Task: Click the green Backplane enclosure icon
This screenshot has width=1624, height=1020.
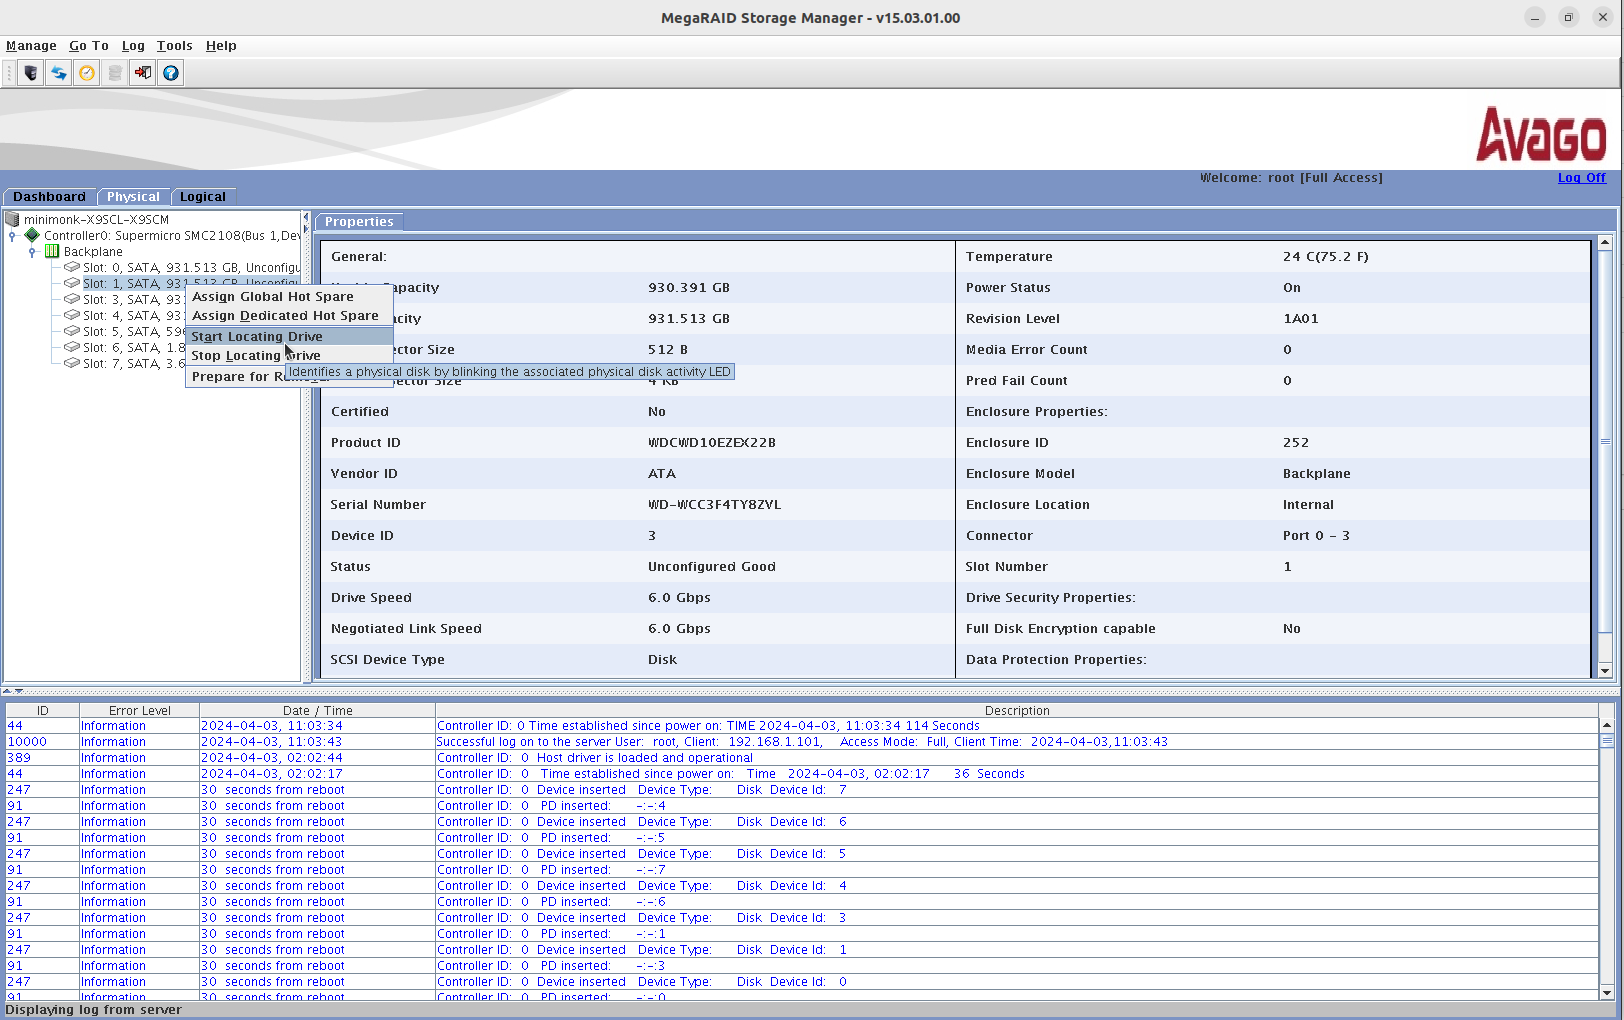Action: point(52,251)
